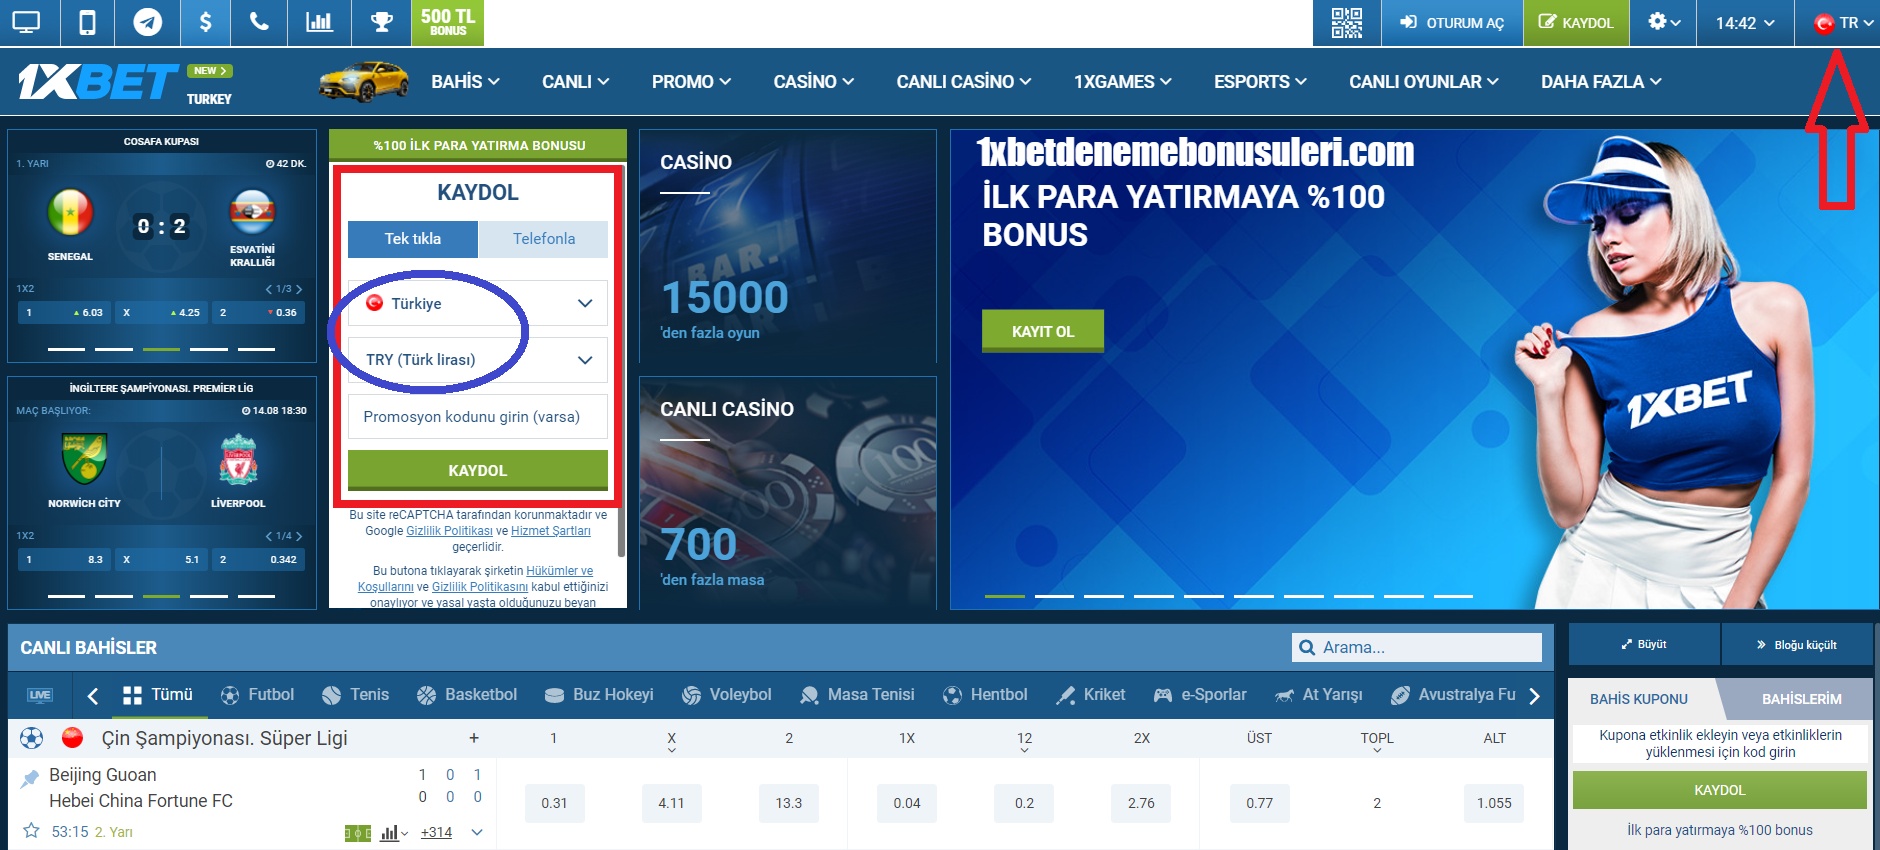The height and width of the screenshot is (850, 1880).
Task: Click the Büyüt expand button
Action: pos(1644,645)
